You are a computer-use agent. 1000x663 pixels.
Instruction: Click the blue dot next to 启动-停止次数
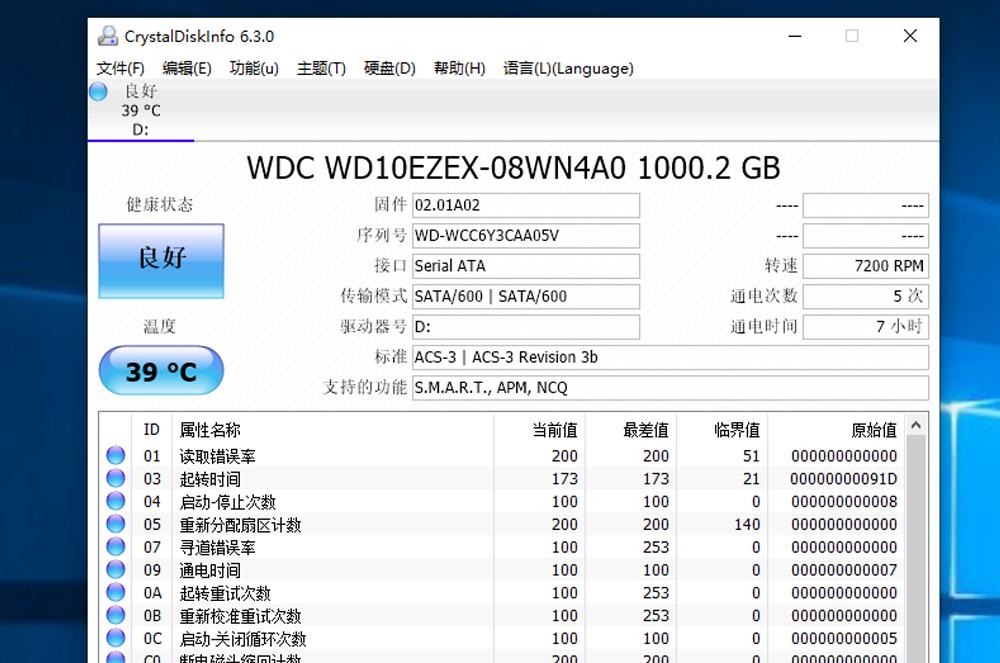pos(115,501)
